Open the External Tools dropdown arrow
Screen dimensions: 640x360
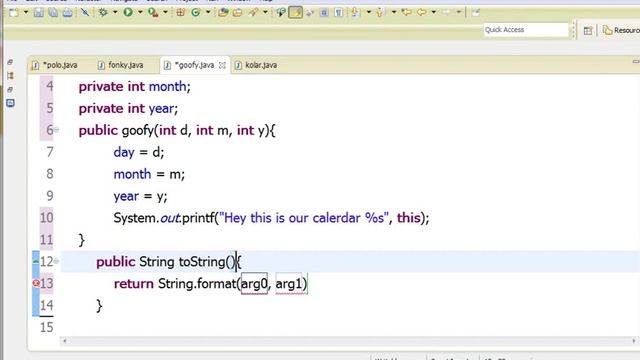(x=165, y=13)
